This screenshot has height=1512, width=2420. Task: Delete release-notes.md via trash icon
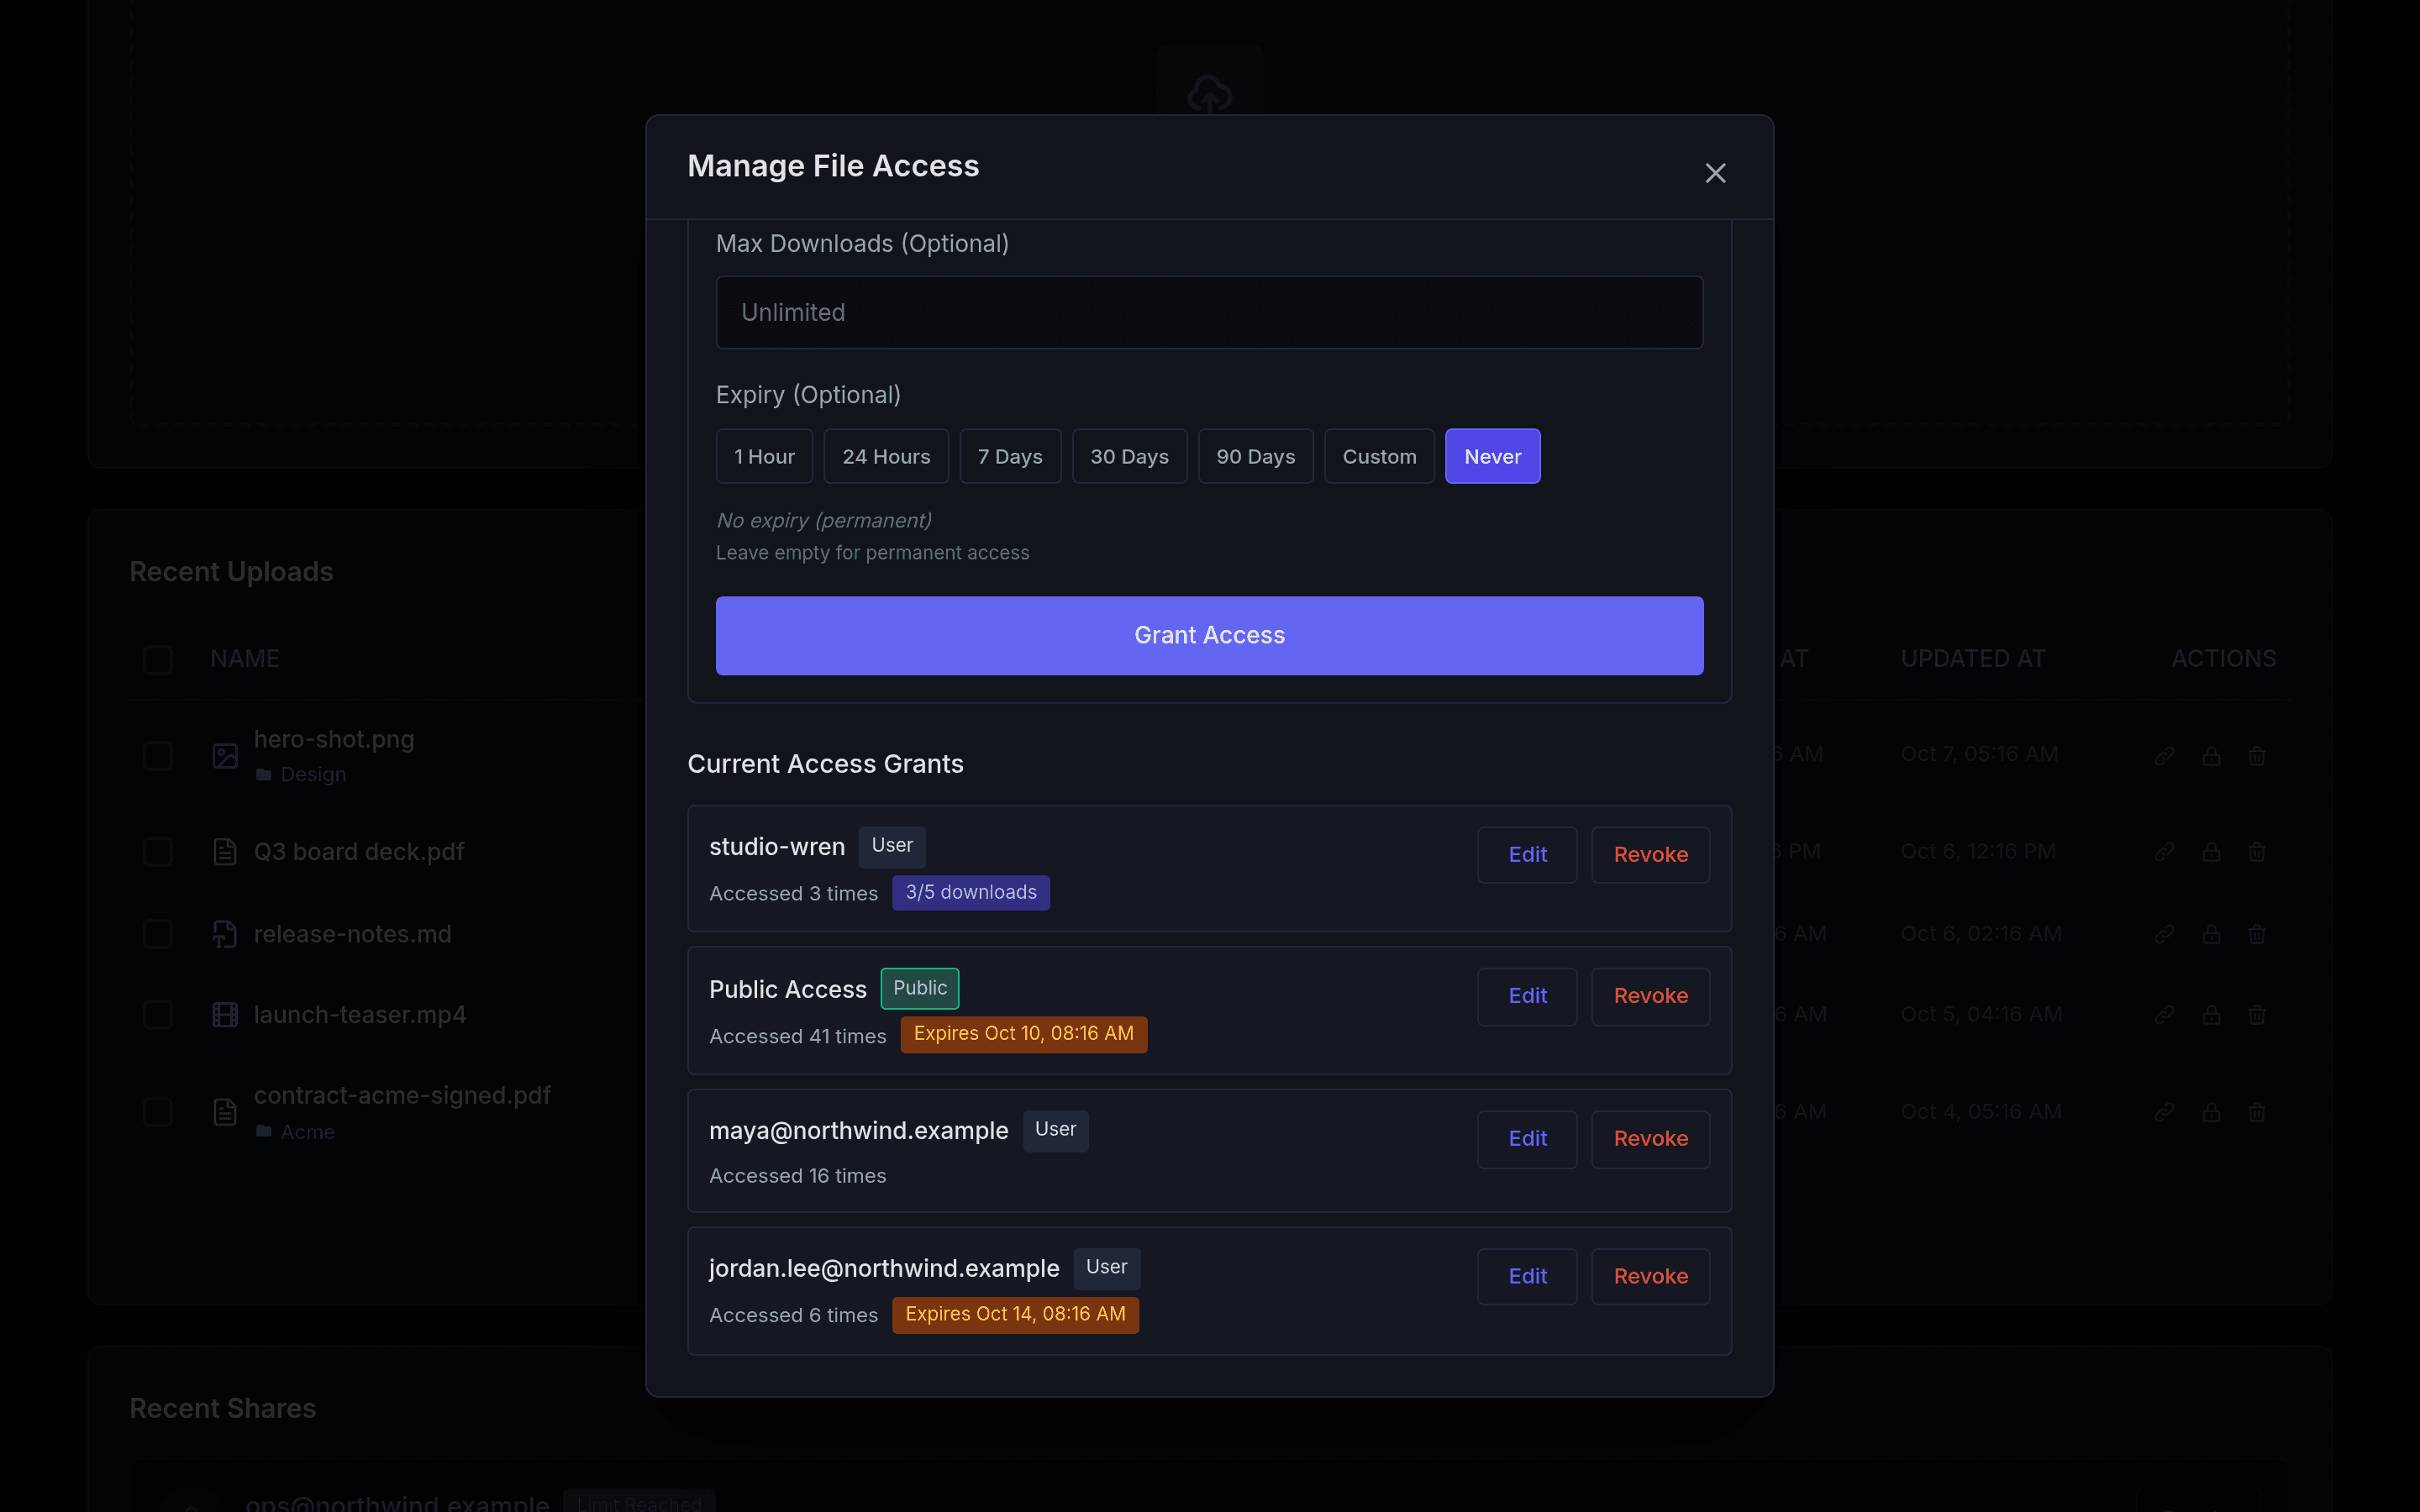click(2257, 934)
